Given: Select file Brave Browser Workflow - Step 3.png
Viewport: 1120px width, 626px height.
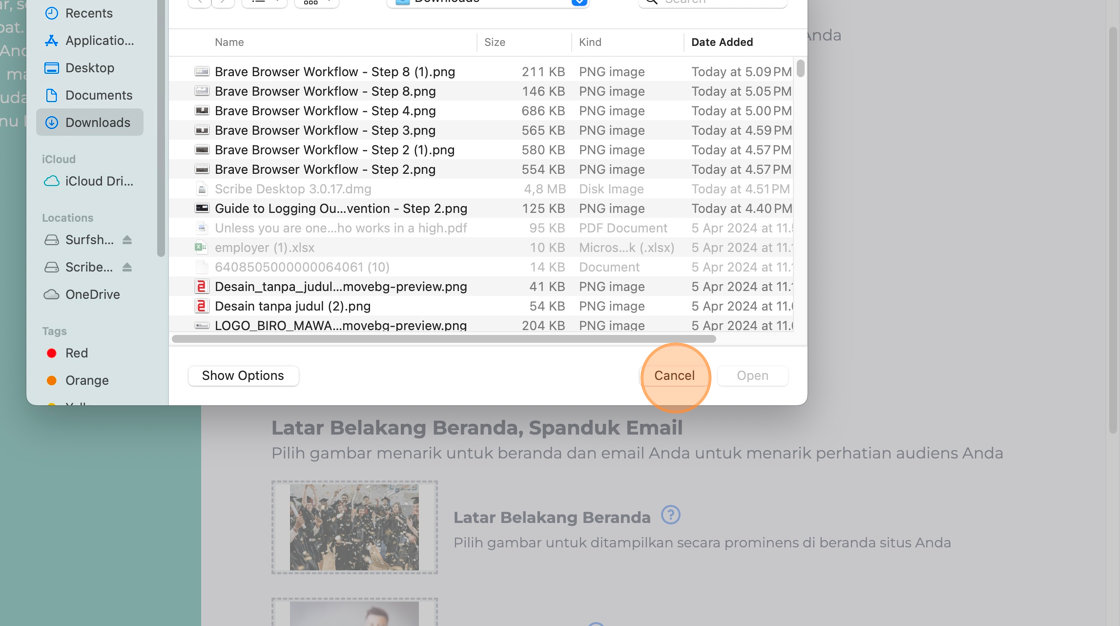Looking at the screenshot, I should (x=482, y=130).
